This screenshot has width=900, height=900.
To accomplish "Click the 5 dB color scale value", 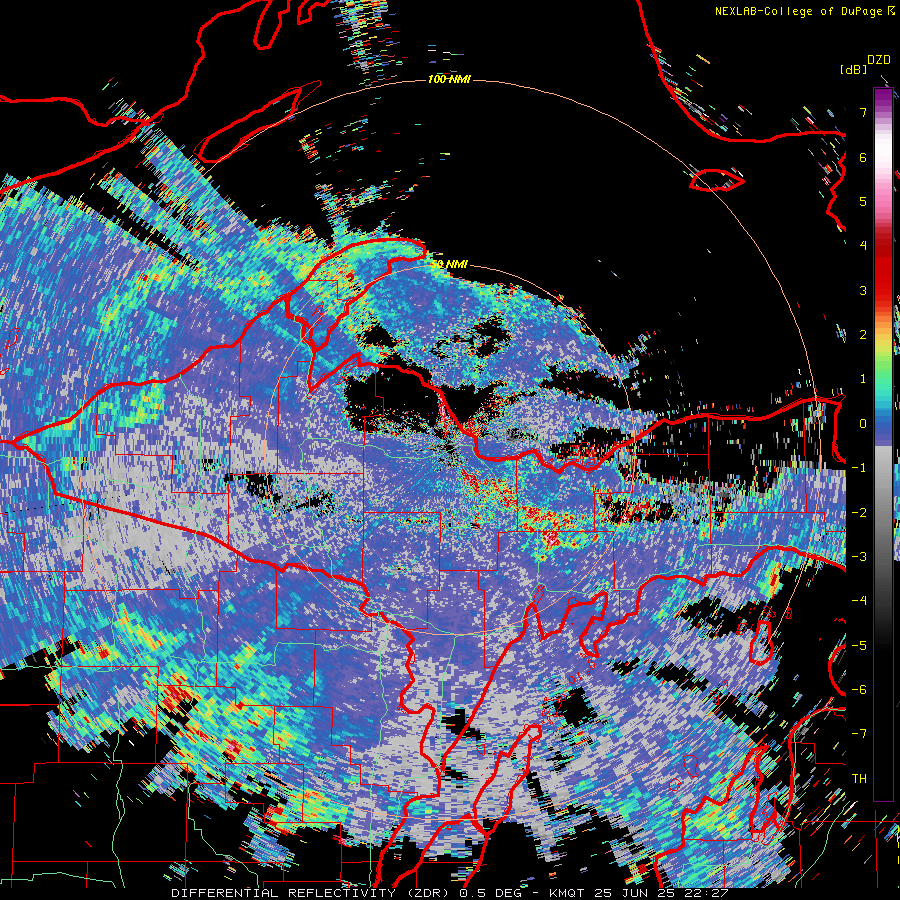I will tap(863, 201).
